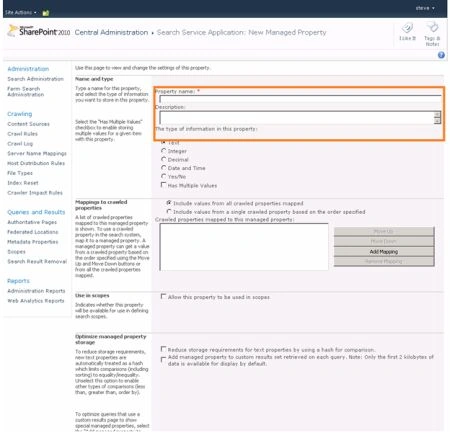Select include values from a single crawled property

169,211
